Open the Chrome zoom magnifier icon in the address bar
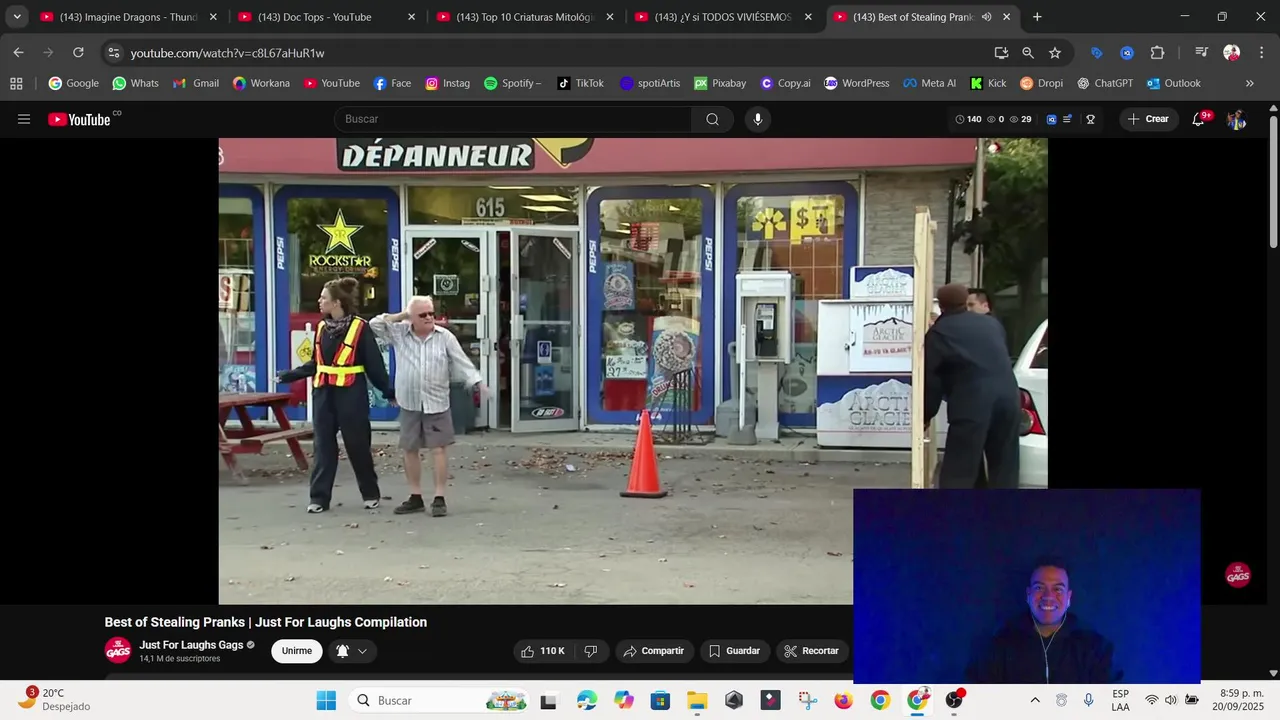The width and height of the screenshot is (1280, 720). (x=1028, y=53)
